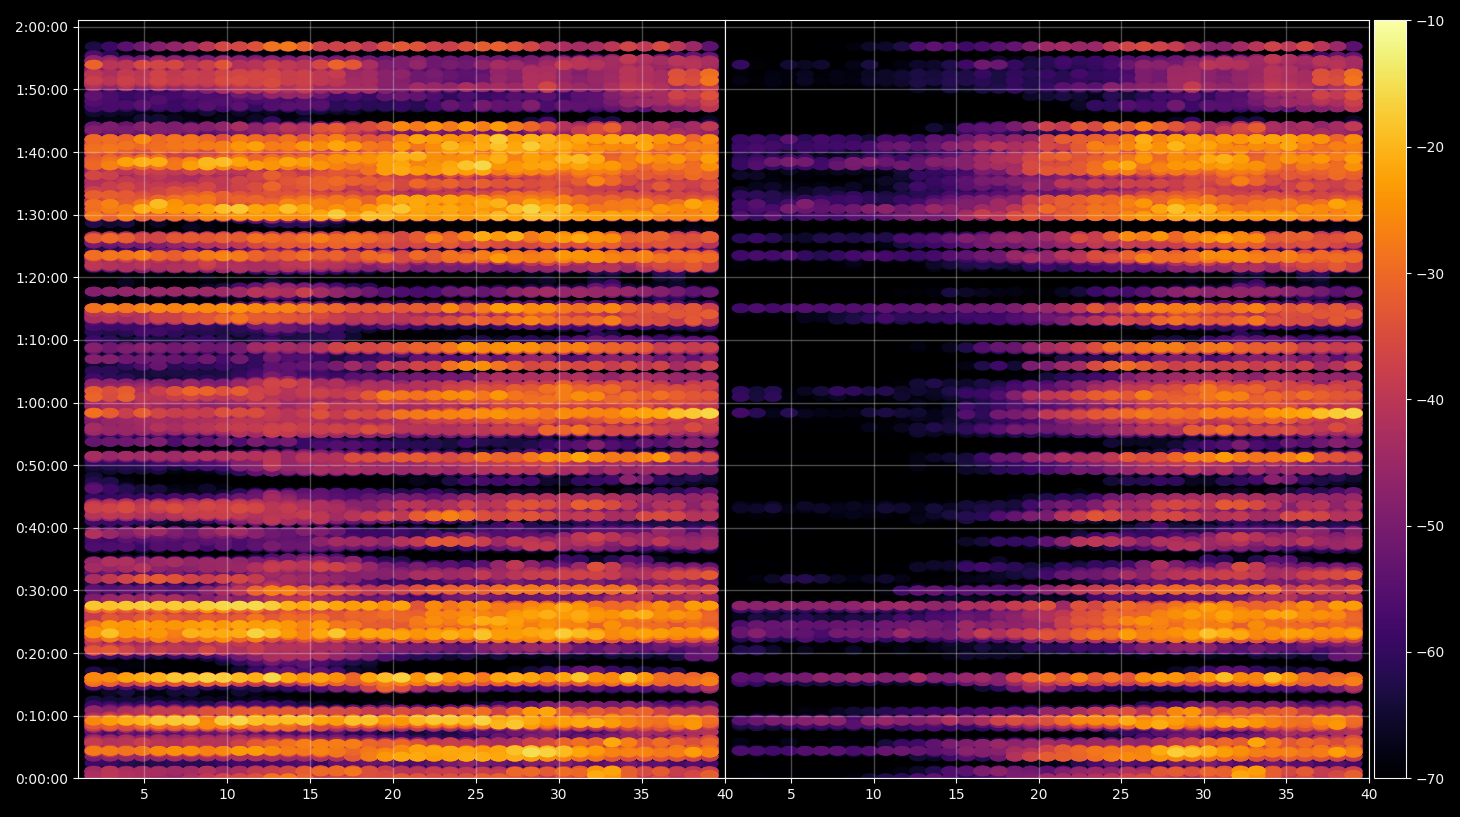Viewport: 1460px width, 817px height.
Task: Click x-axis label 35 of the left panel
Action: pyautogui.click(x=641, y=795)
